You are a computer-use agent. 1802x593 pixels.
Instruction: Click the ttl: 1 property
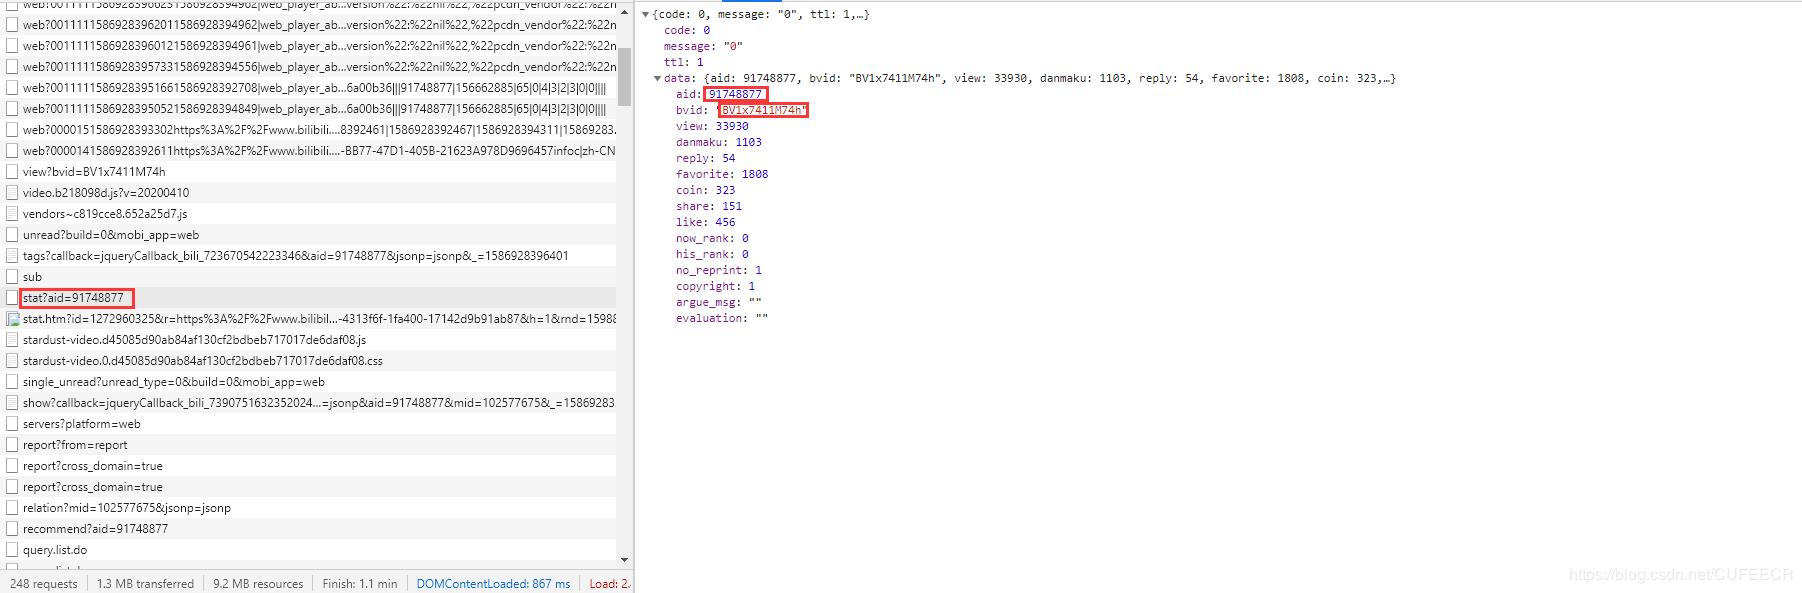(x=684, y=62)
